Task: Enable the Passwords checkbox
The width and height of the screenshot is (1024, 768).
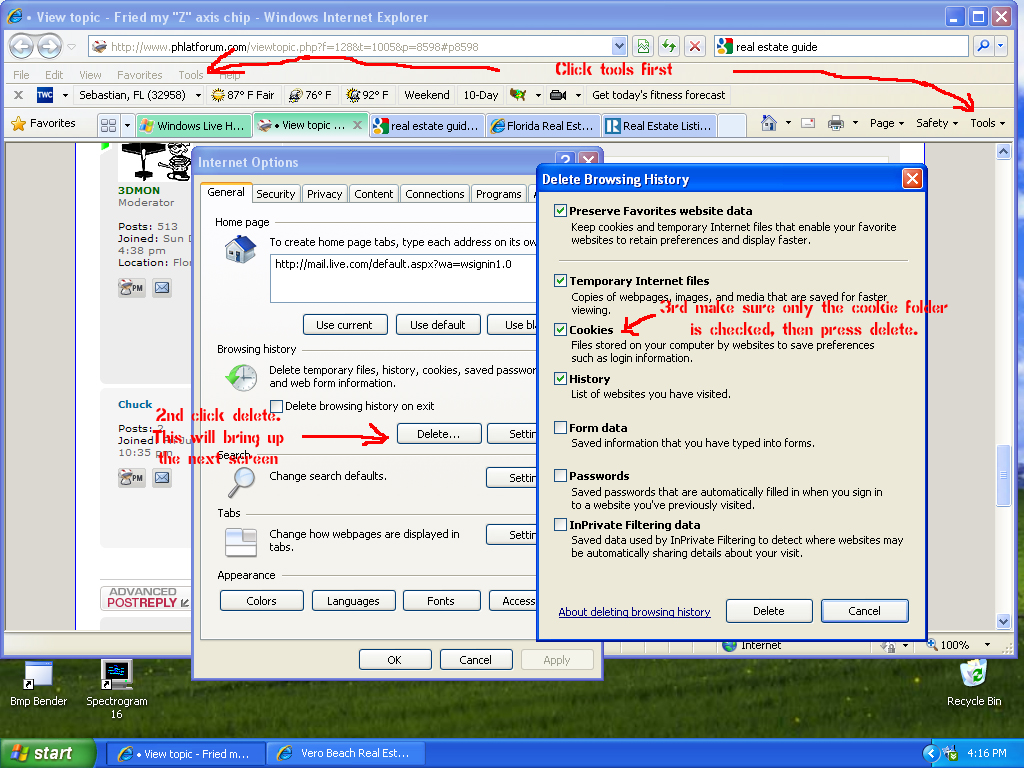Action: [561, 476]
